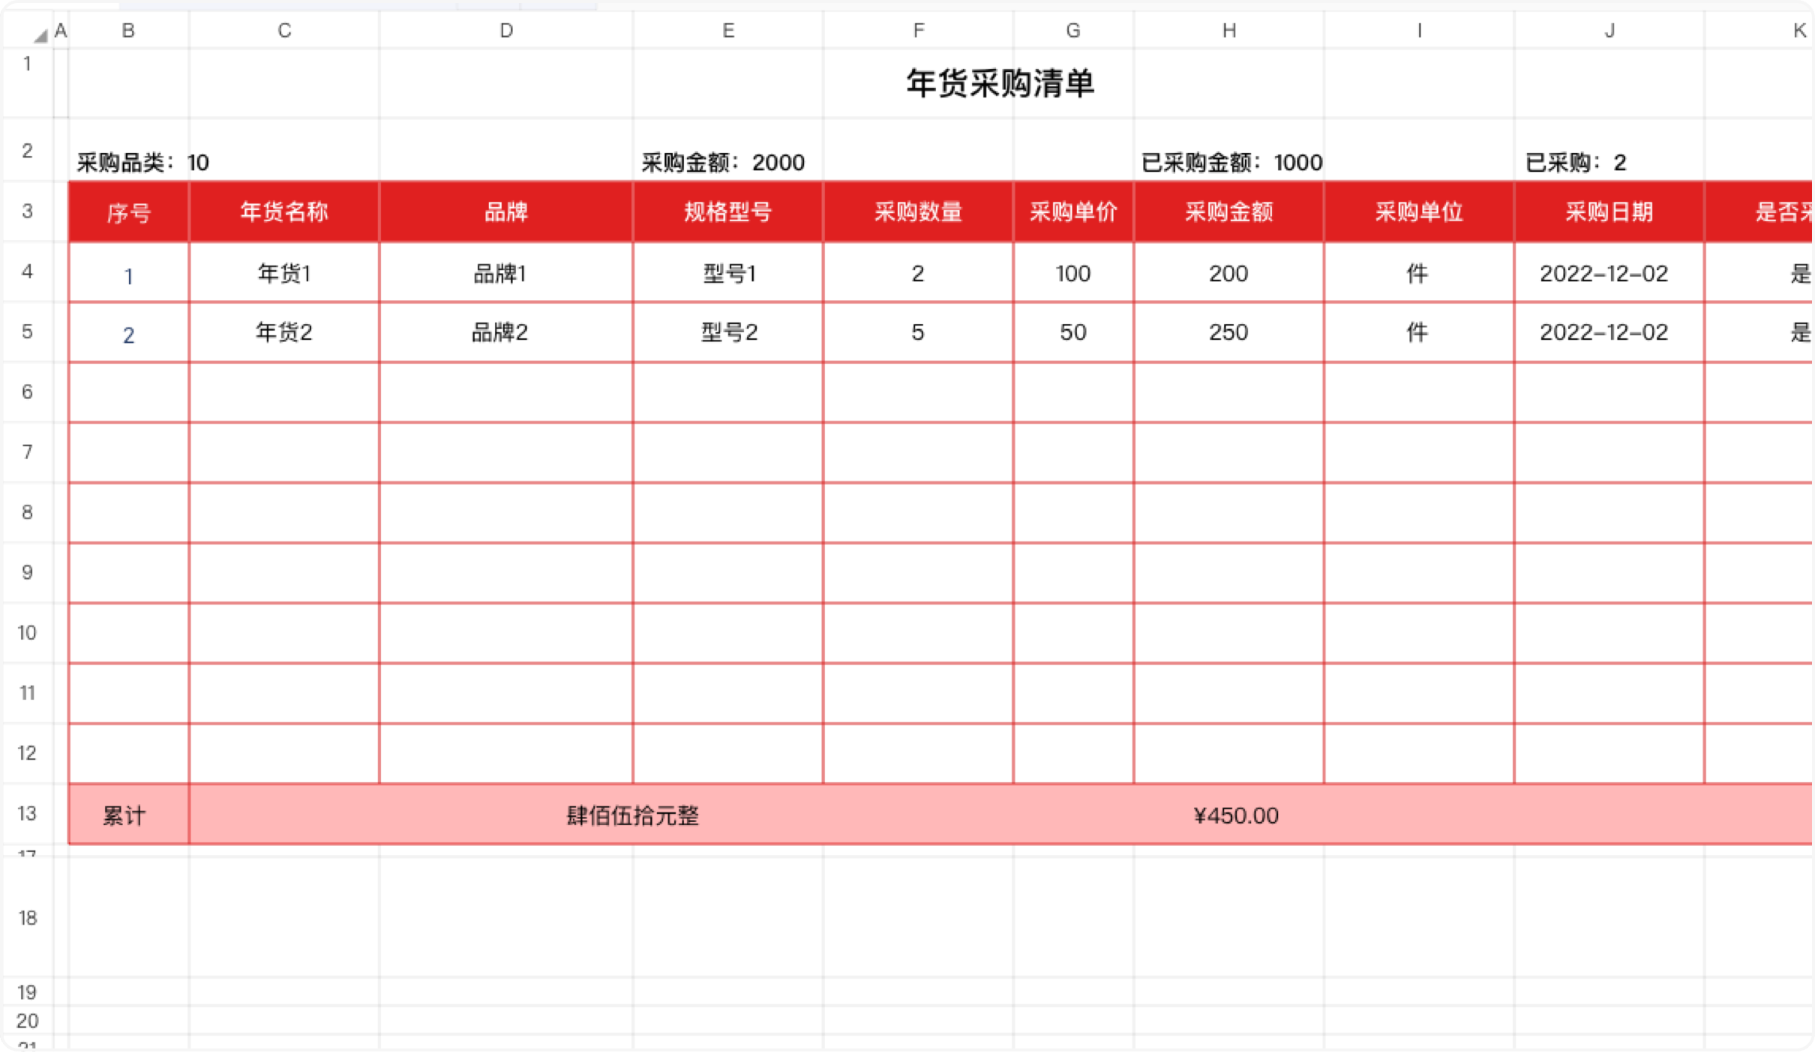Image resolution: width=1815 pixels, height=1053 pixels.
Task: Select the column G header
Action: coord(1073,31)
